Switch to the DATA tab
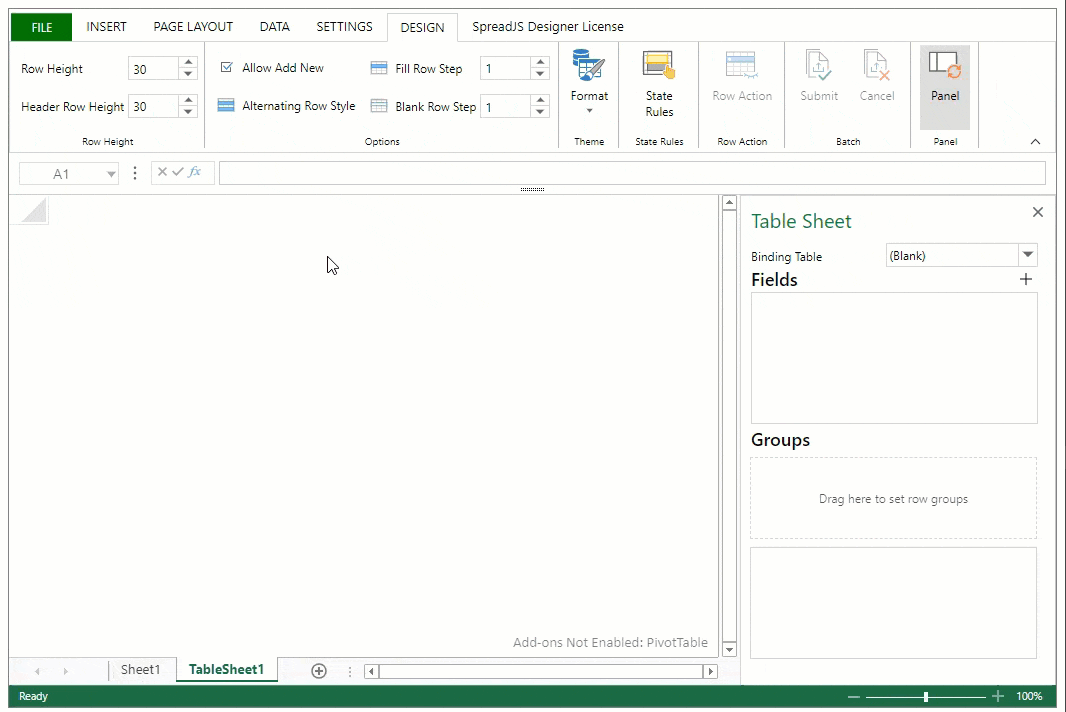 pos(275,27)
